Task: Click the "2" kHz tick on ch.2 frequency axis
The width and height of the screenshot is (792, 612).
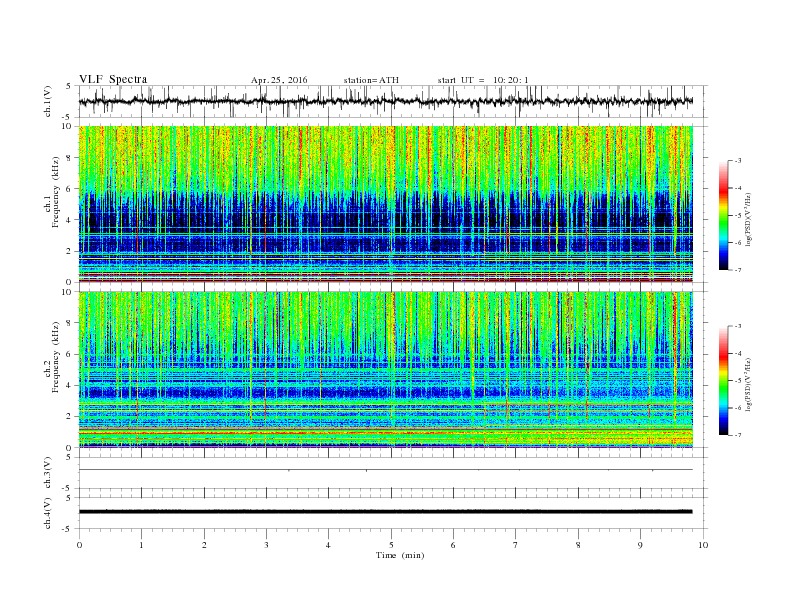Action: click(x=70, y=417)
